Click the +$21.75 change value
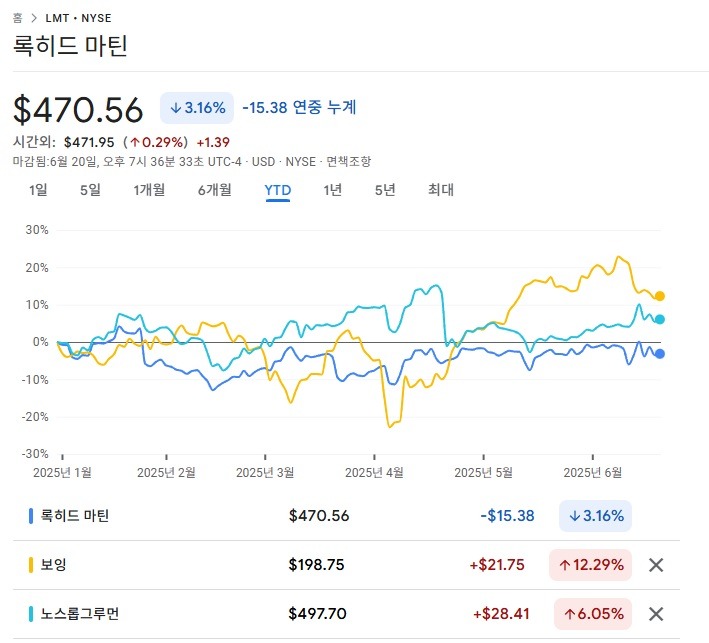 [x=497, y=565]
